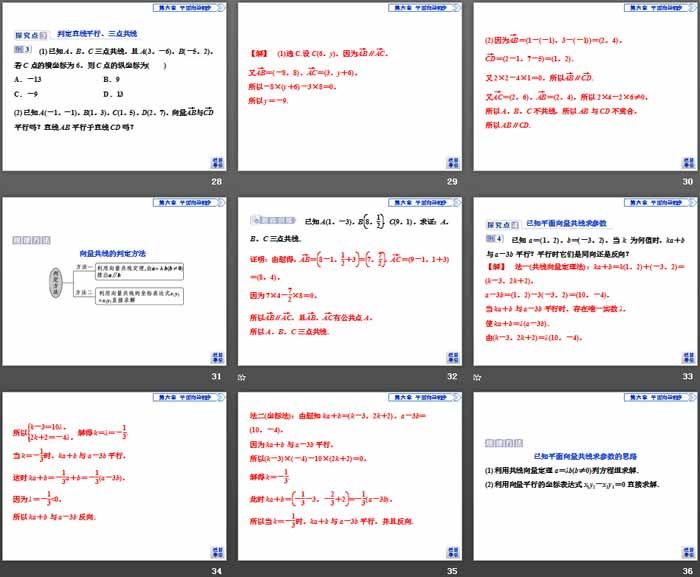
Task: Click the chapter header tag on slide 36
Action: pos(660,397)
